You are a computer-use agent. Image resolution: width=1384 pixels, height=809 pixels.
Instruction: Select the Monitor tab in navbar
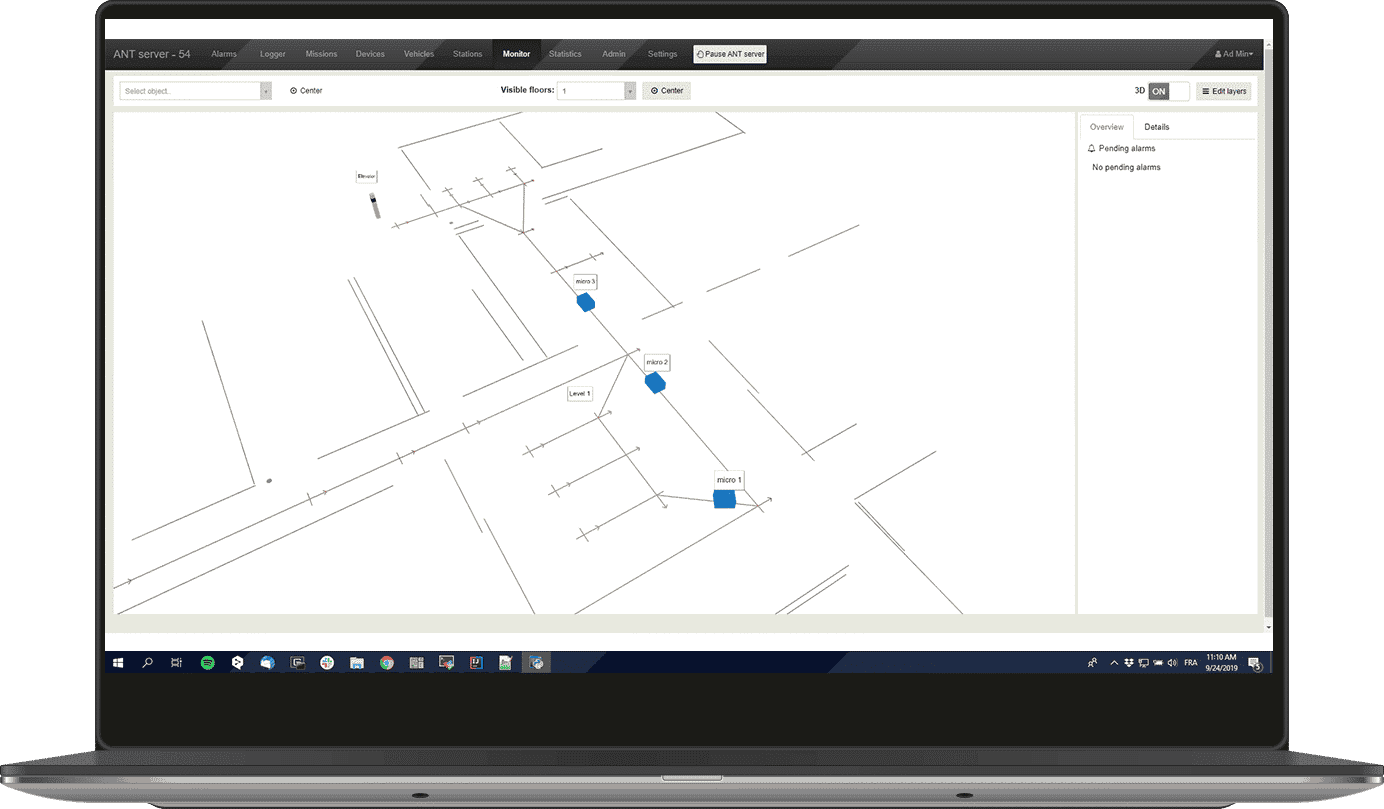click(x=516, y=54)
